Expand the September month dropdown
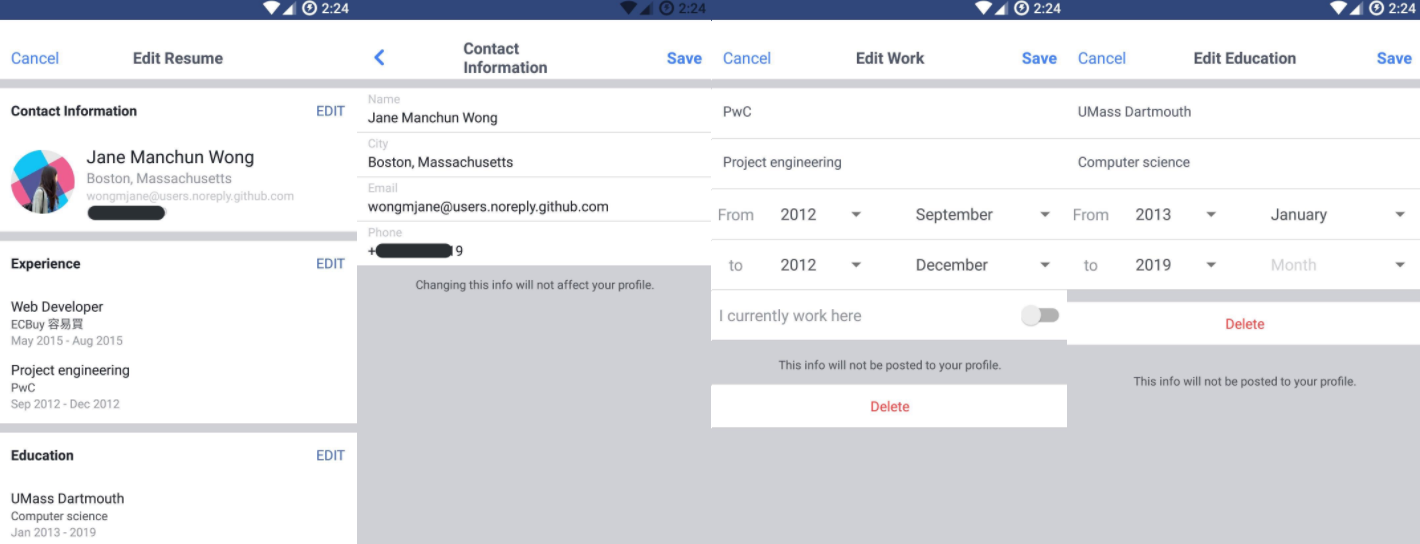 coord(983,214)
